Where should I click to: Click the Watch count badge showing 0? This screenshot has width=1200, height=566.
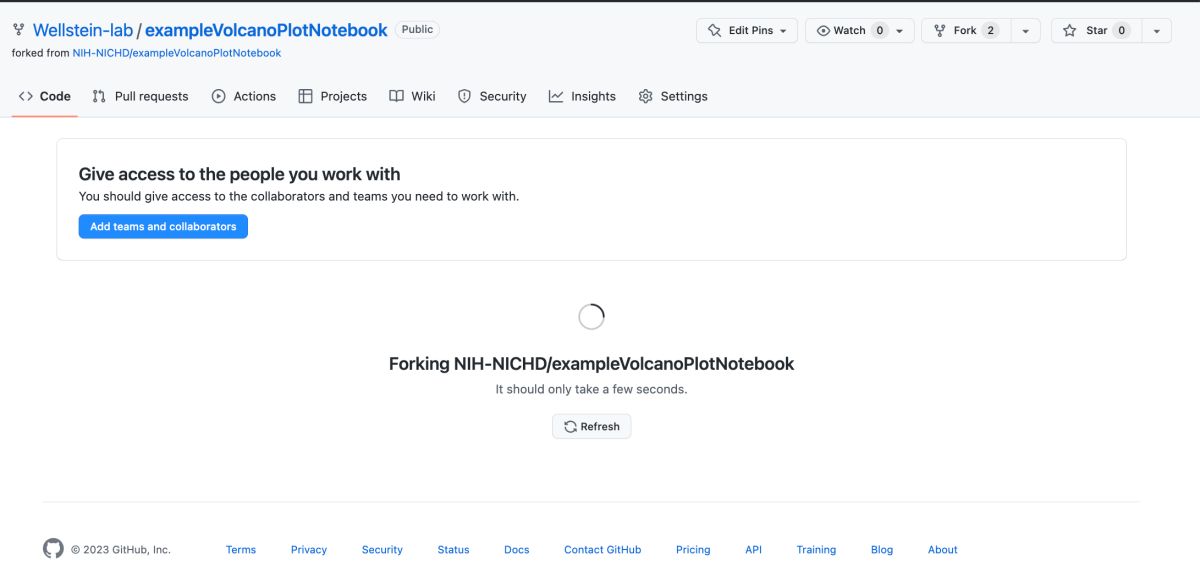click(880, 31)
